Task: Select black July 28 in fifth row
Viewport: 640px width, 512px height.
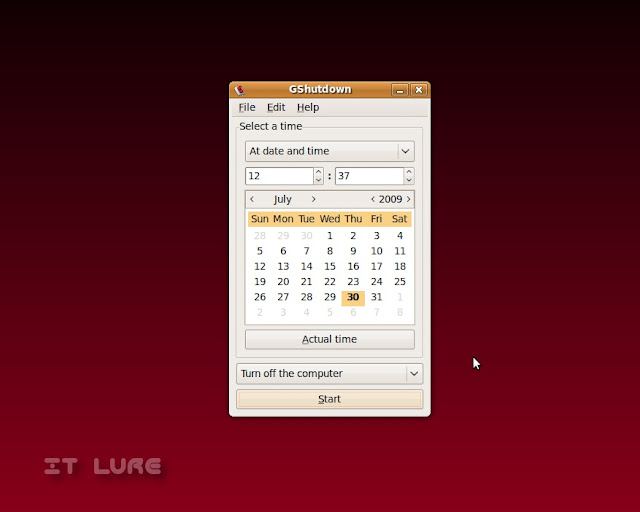Action: coord(307,297)
